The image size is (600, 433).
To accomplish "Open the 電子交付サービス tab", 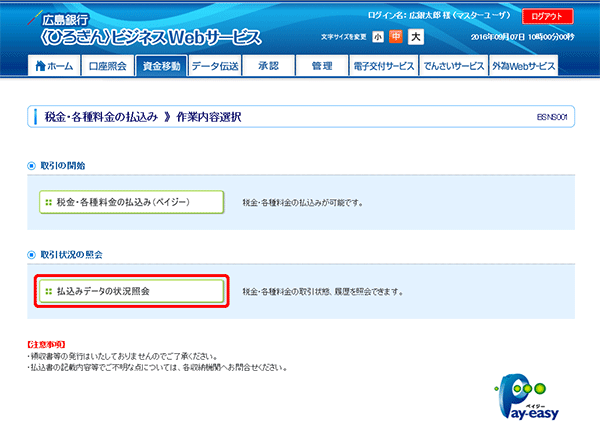I will pos(384,66).
